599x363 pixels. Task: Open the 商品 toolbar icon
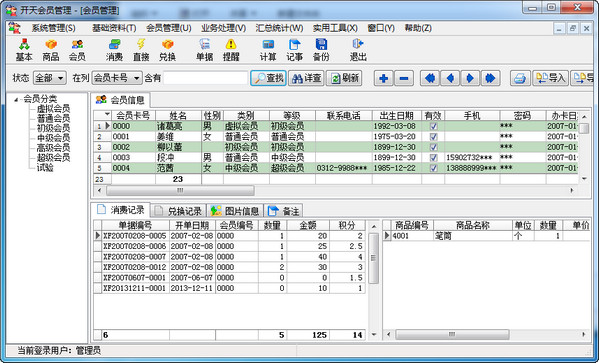[50, 50]
